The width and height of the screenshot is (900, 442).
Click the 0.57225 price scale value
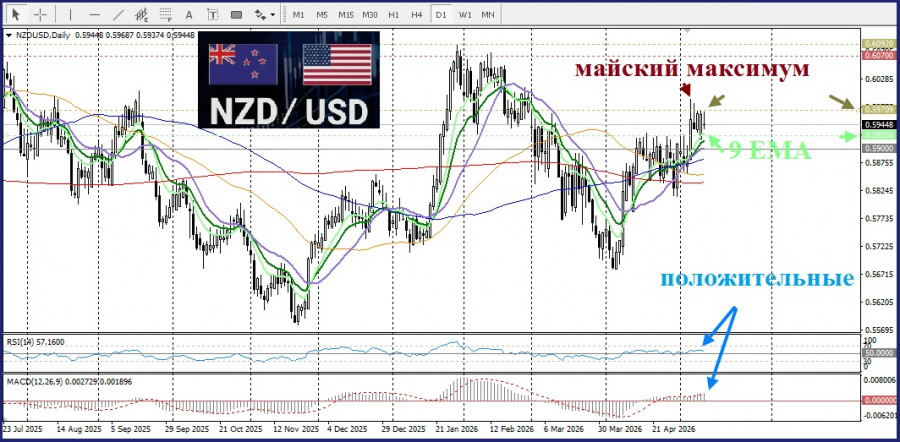pyautogui.click(x=877, y=246)
